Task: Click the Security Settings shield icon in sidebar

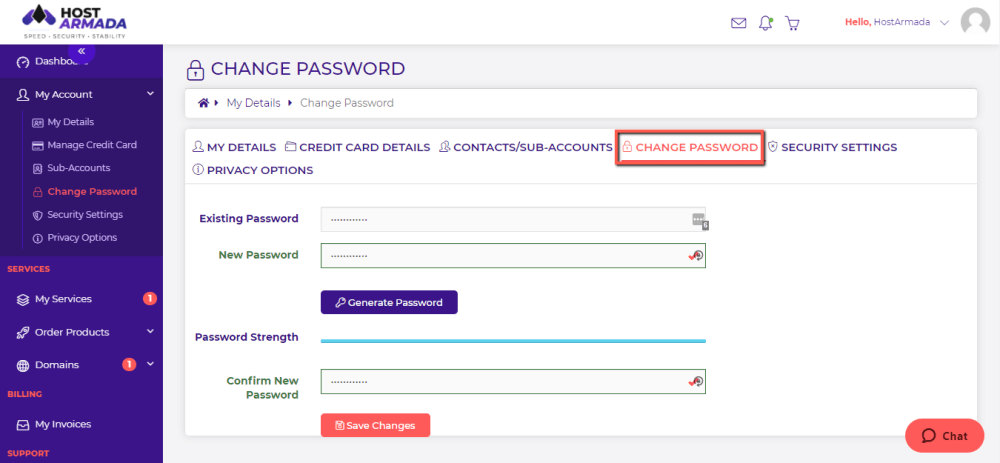Action: click(x=37, y=215)
